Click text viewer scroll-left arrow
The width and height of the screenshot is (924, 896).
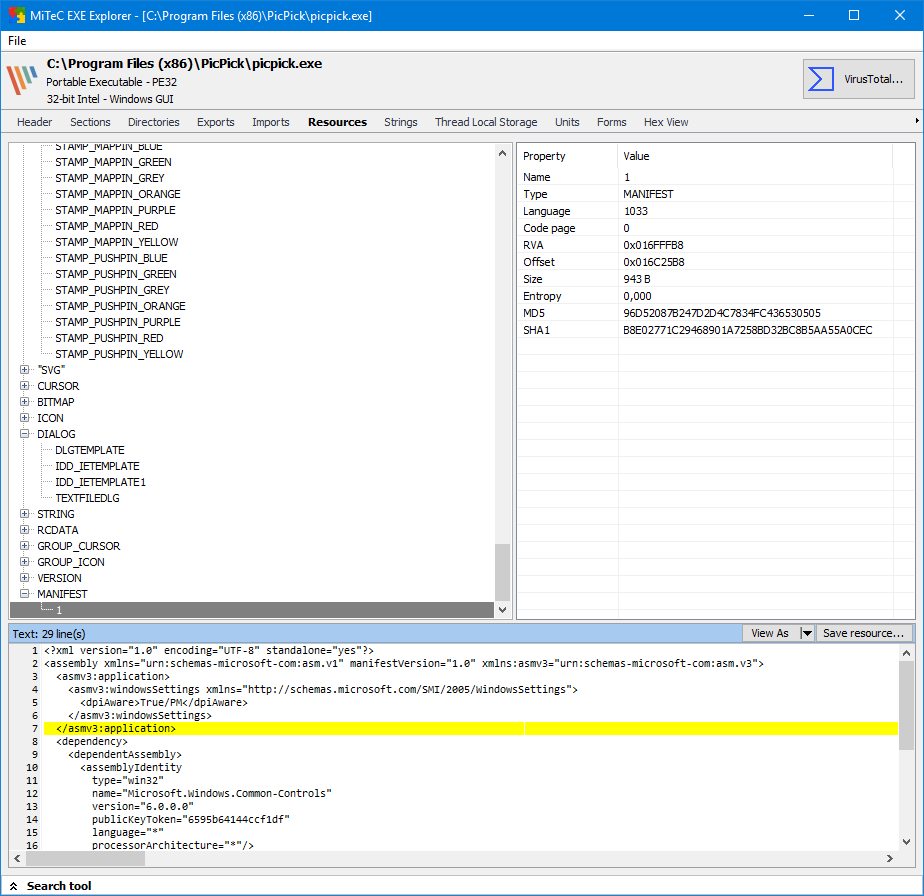pyautogui.click(x=17, y=858)
